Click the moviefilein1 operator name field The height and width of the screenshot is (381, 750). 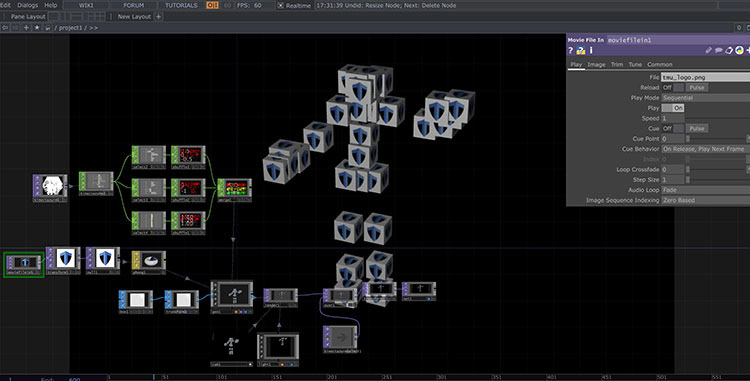click(678, 40)
